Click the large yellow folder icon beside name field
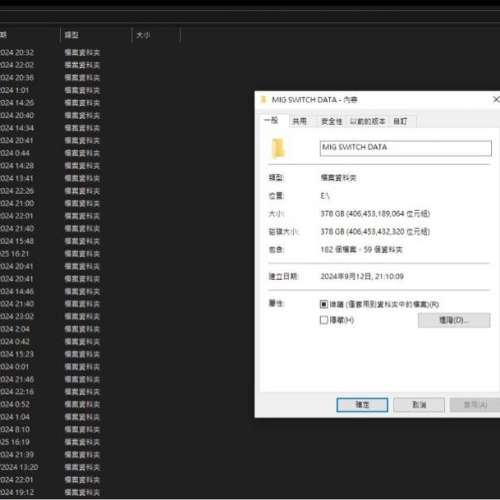 click(x=278, y=148)
